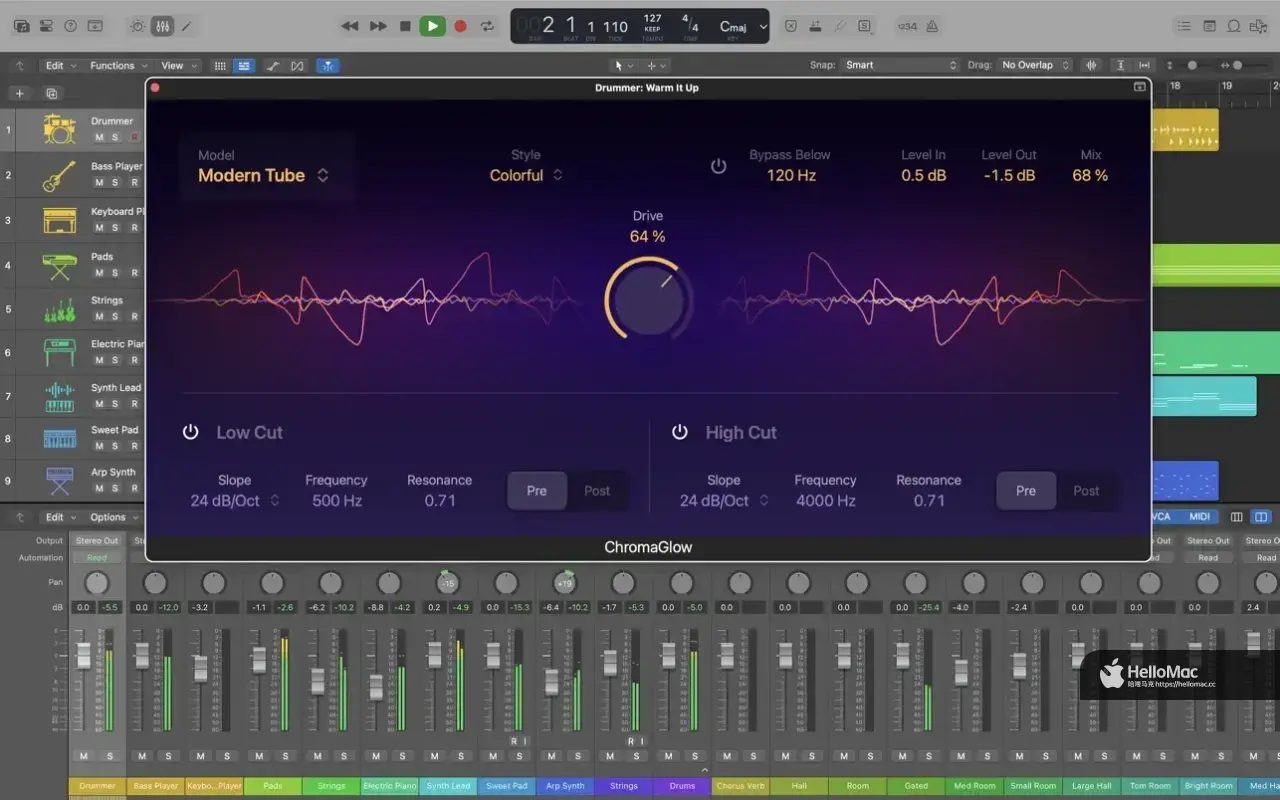The image size is (1280, 800).
Task: Click the Rewind transport button
Action: point(349,26)
